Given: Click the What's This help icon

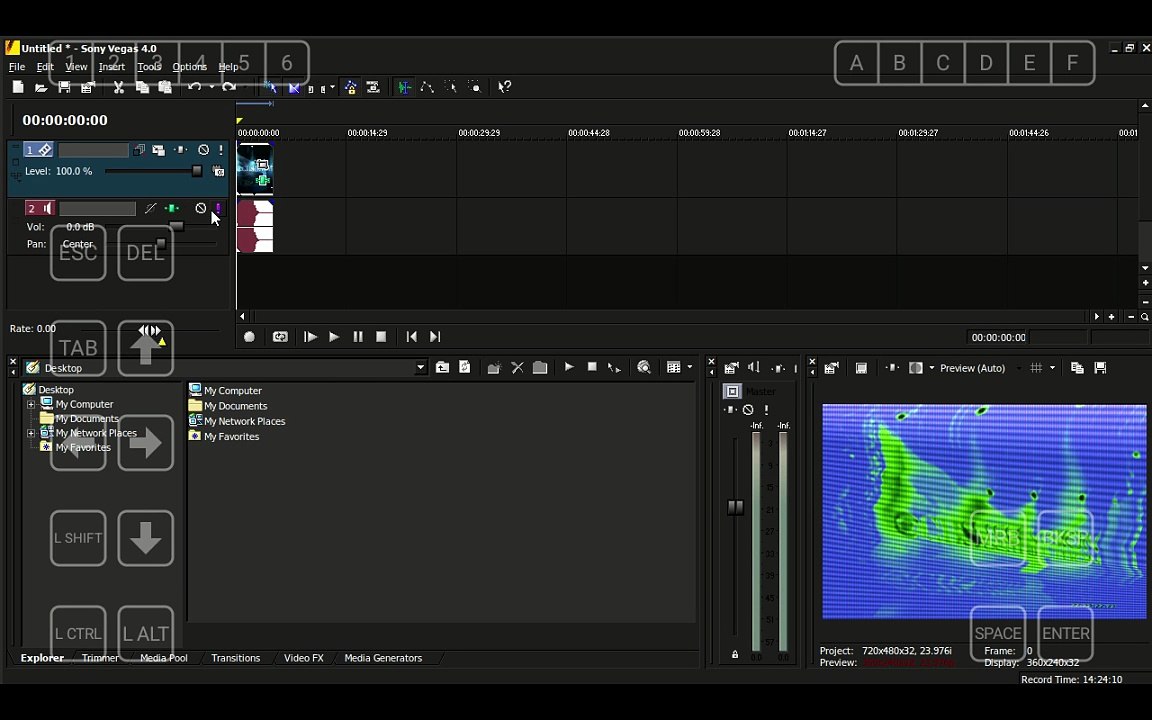Looking at the screenshot, I should click(x=504, y=87).
